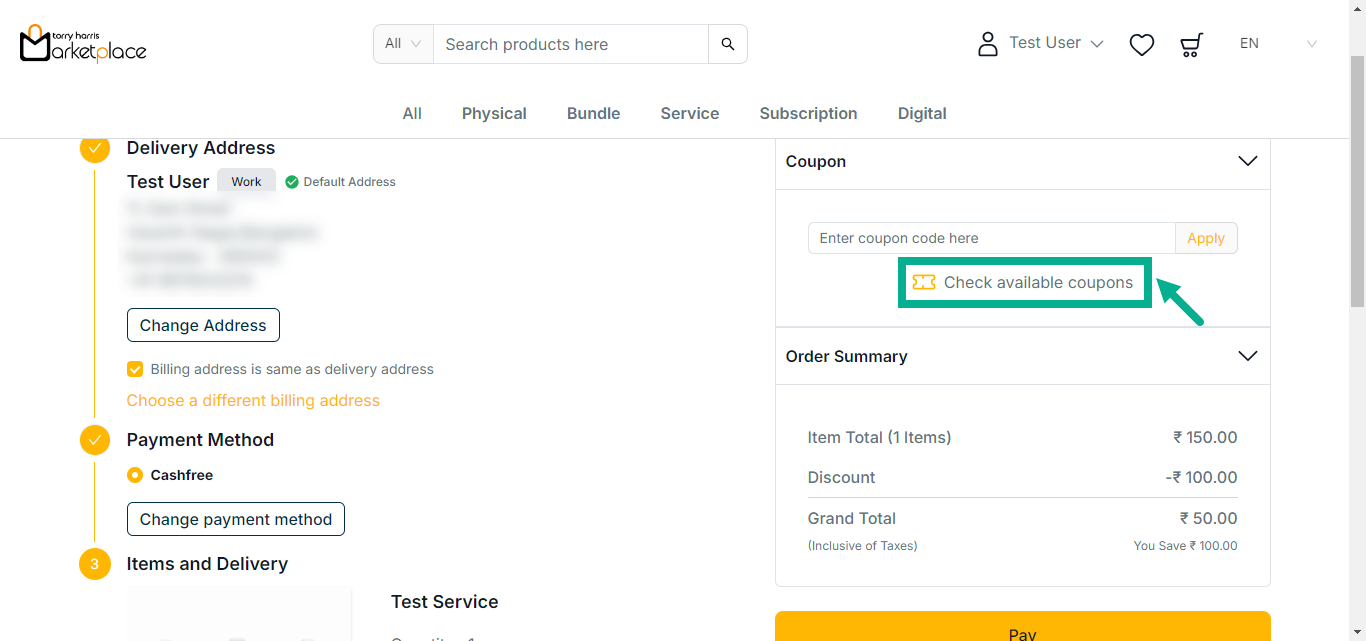Click the vertical page scrollbar
1366x641 pixels.
pyautogui.click(x=1357, y=180)
